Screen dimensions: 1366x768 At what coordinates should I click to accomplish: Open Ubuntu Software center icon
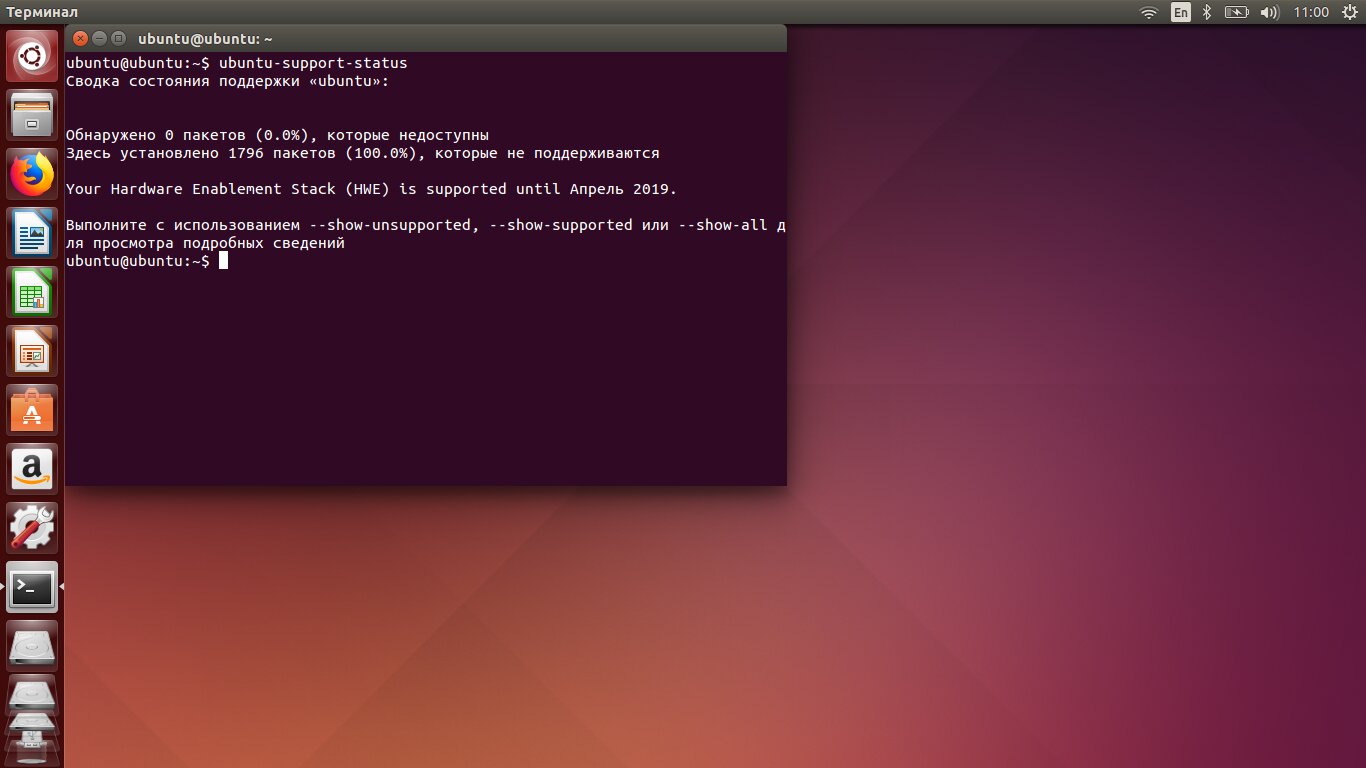[33, 411]
